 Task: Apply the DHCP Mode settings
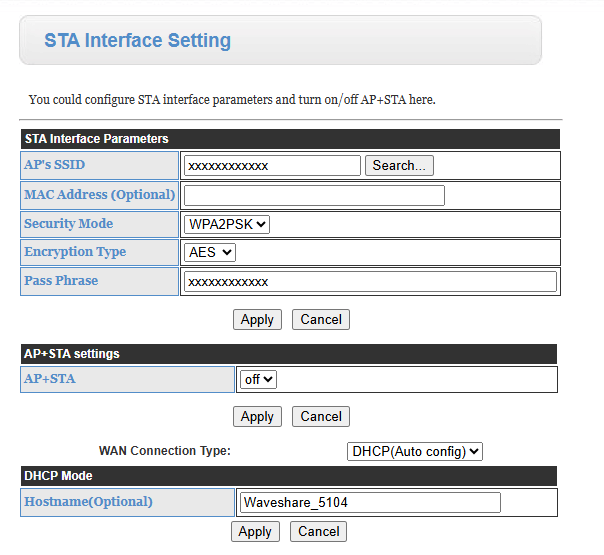coord(255,532)
